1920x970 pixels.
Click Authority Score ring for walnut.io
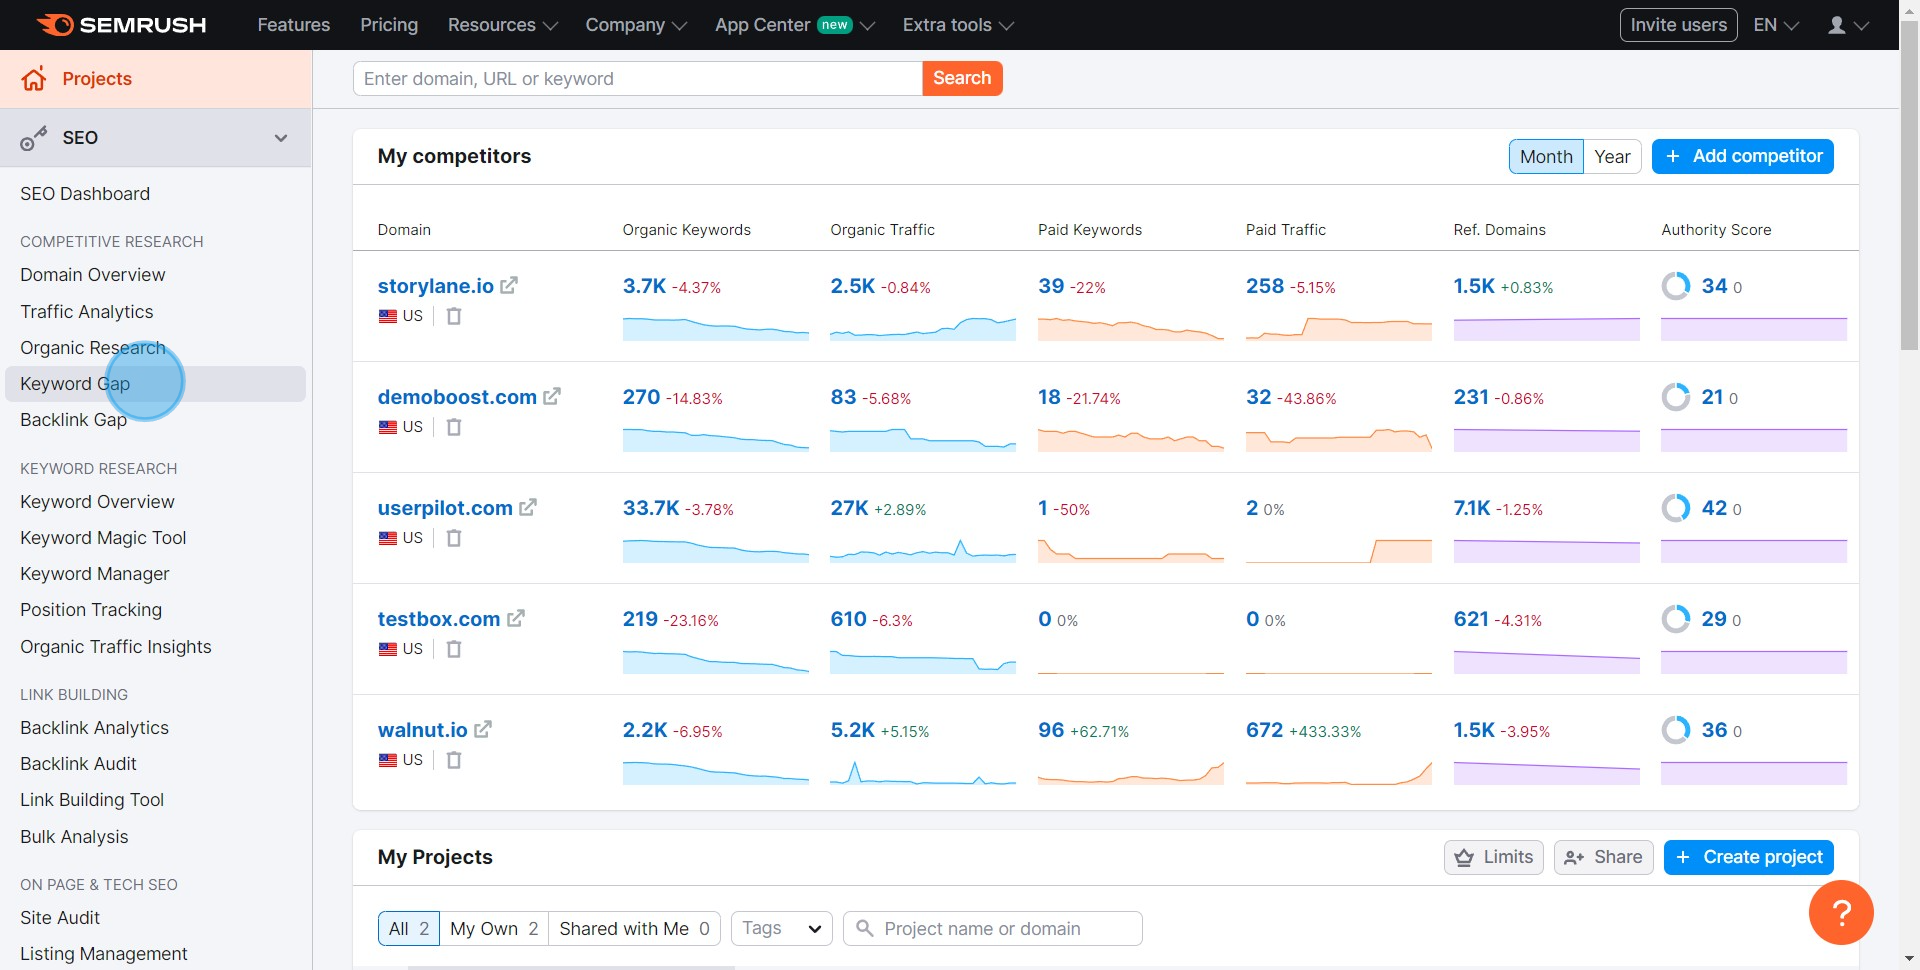1676,730
